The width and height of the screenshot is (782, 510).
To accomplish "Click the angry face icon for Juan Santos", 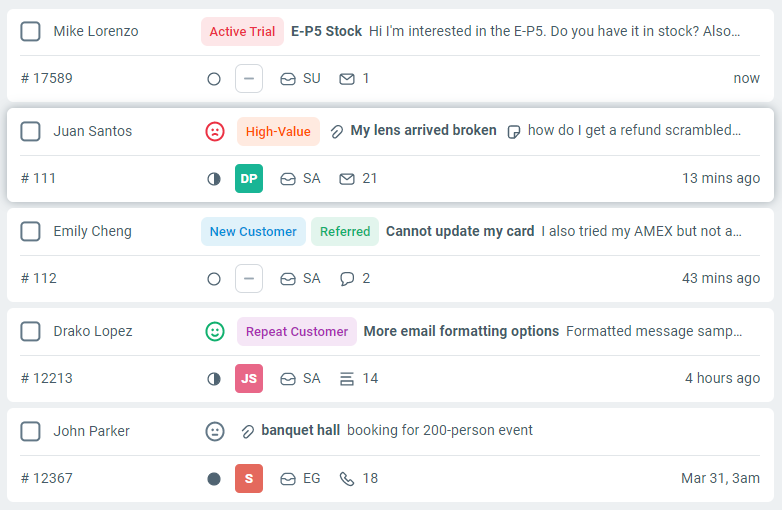I will pyautogui.click(x=215, y=131).
